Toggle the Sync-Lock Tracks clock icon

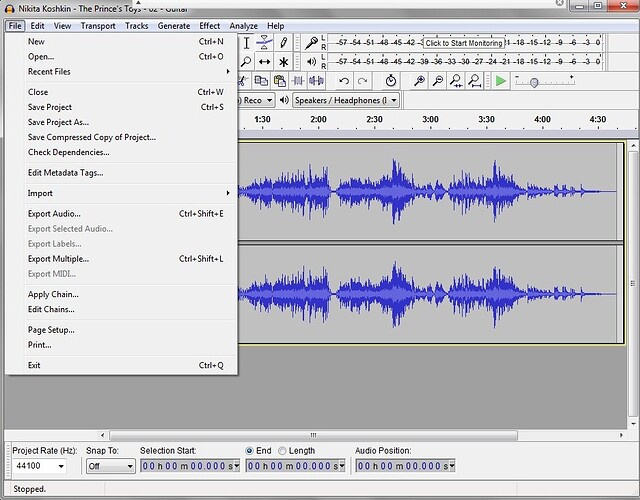391,81
